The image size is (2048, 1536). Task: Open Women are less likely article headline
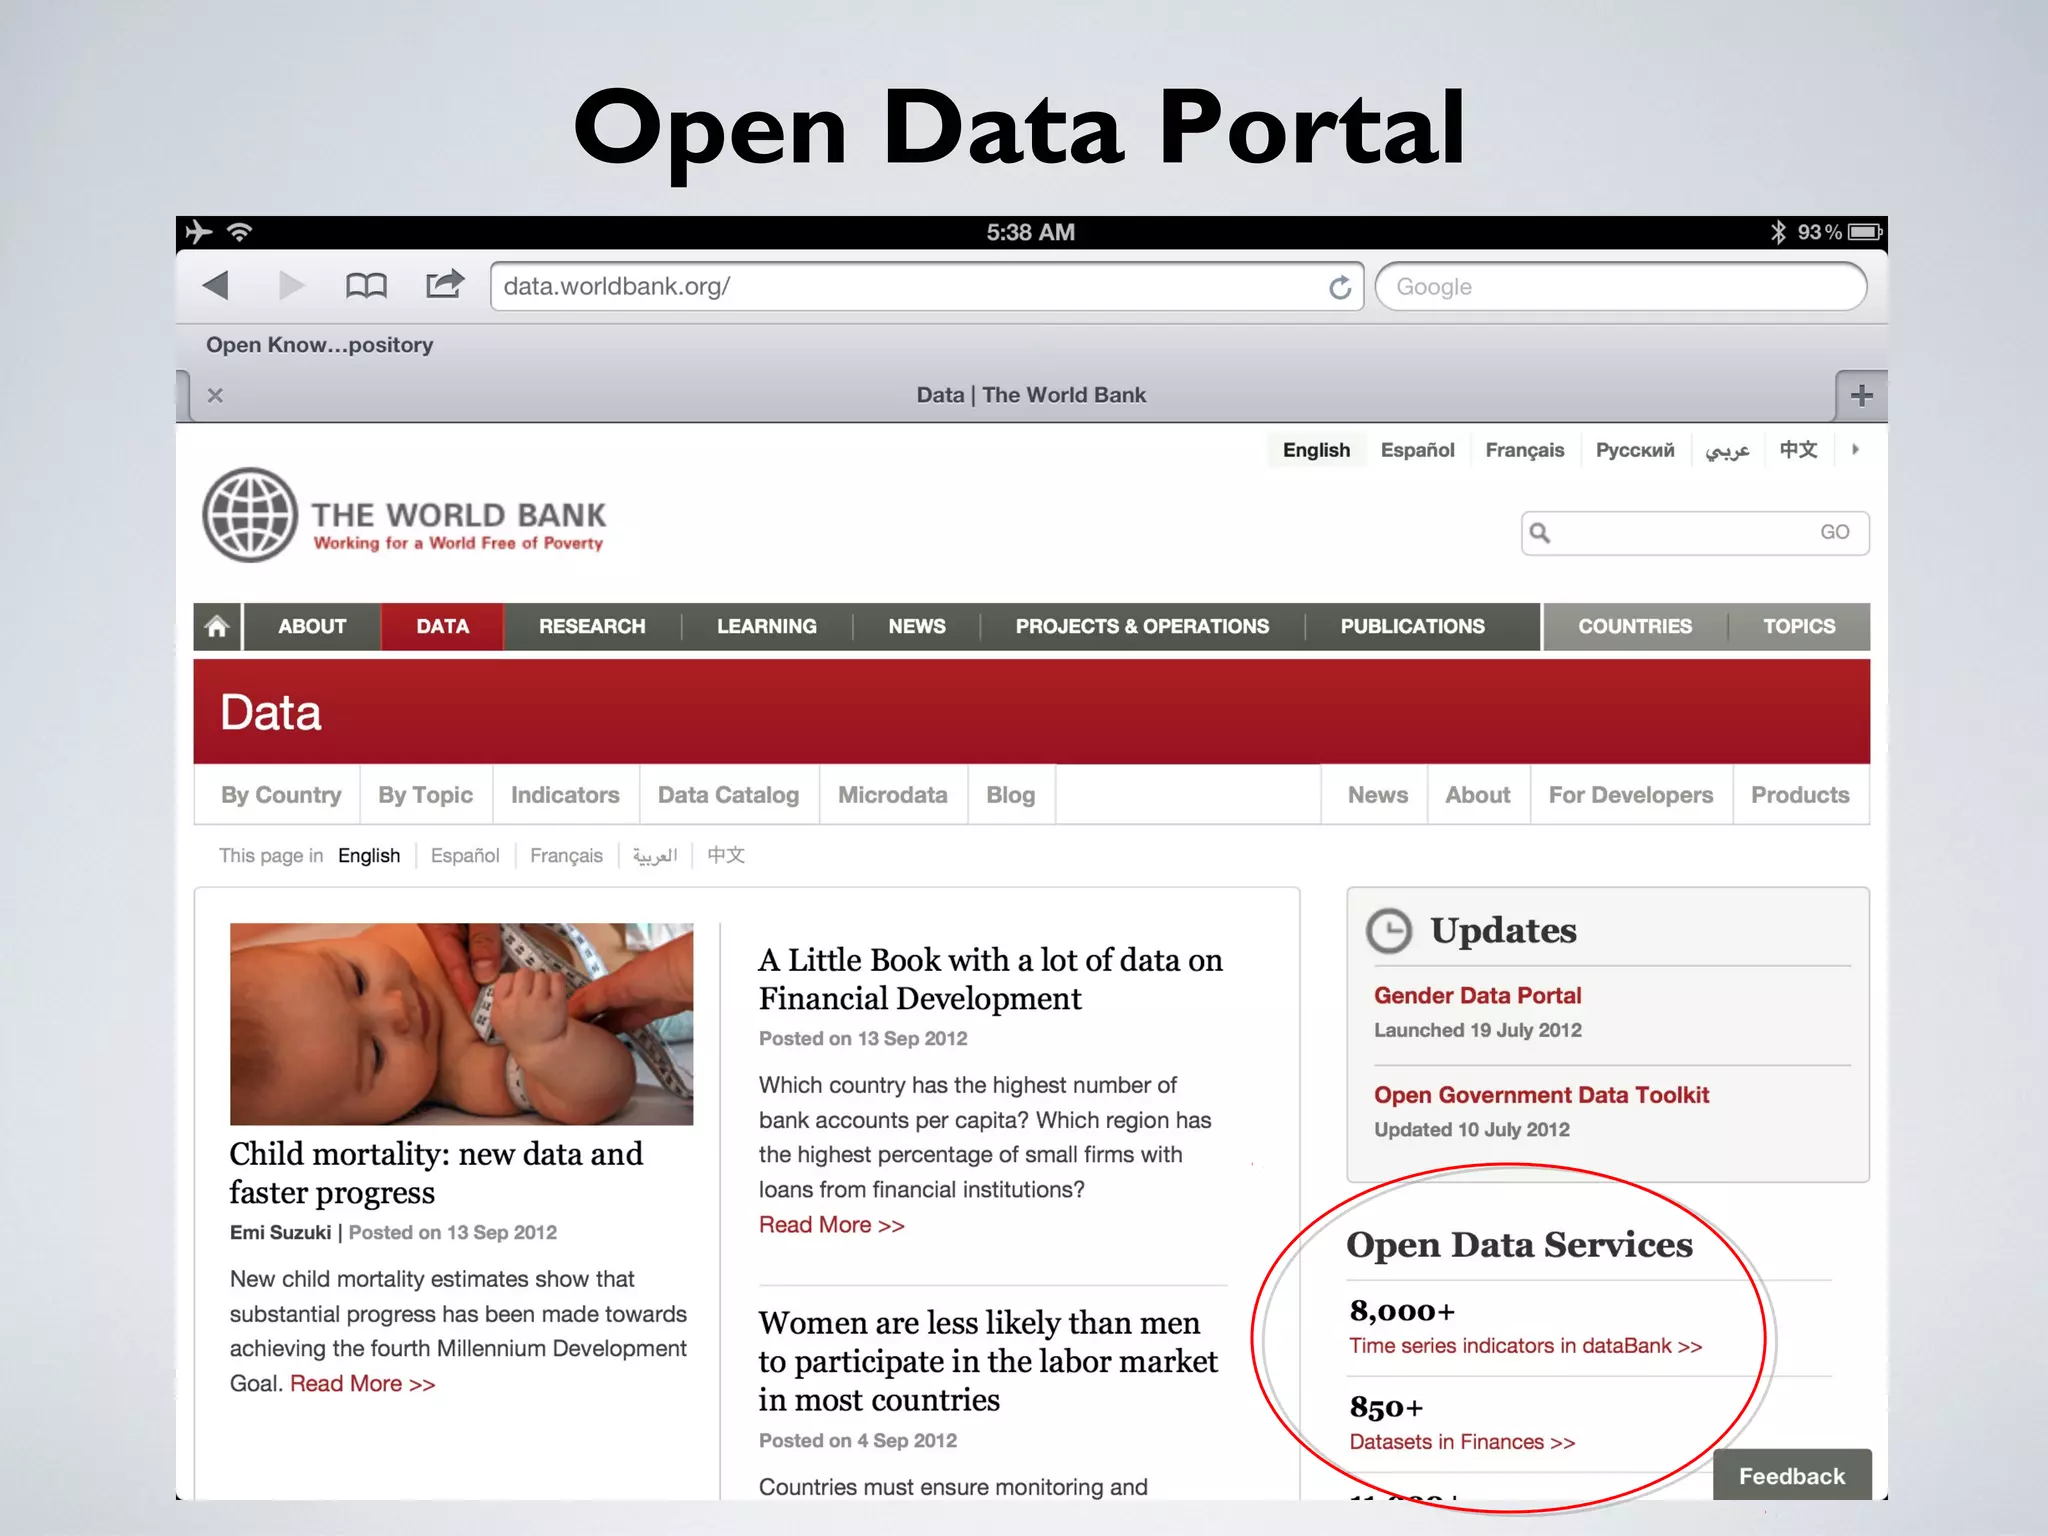click(988, 1361)
